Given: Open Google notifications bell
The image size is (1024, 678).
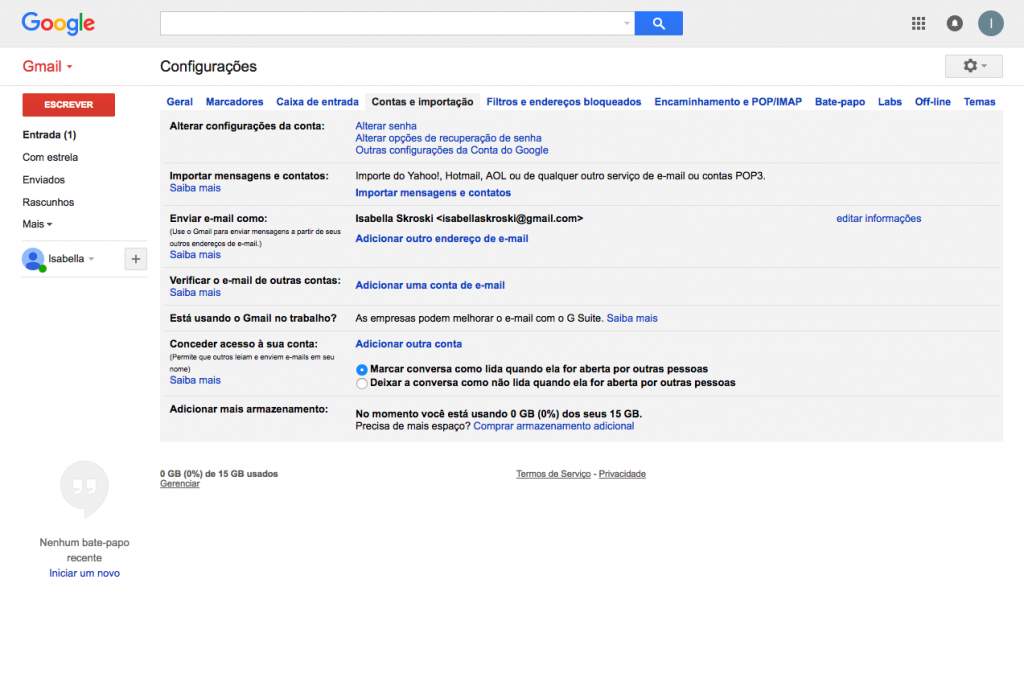Looking at the screenshot, I should click(x=954, y=24).
